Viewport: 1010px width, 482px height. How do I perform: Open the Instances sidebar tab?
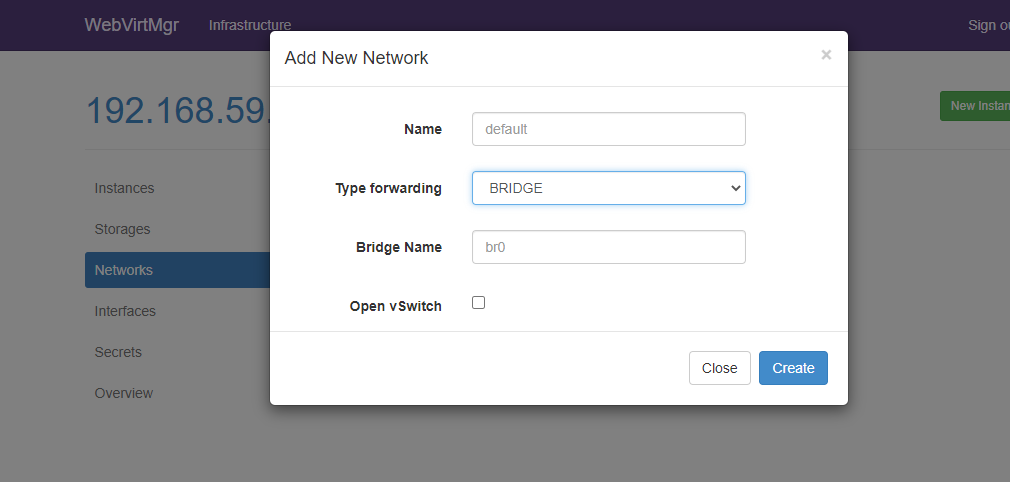pos(125,188)
